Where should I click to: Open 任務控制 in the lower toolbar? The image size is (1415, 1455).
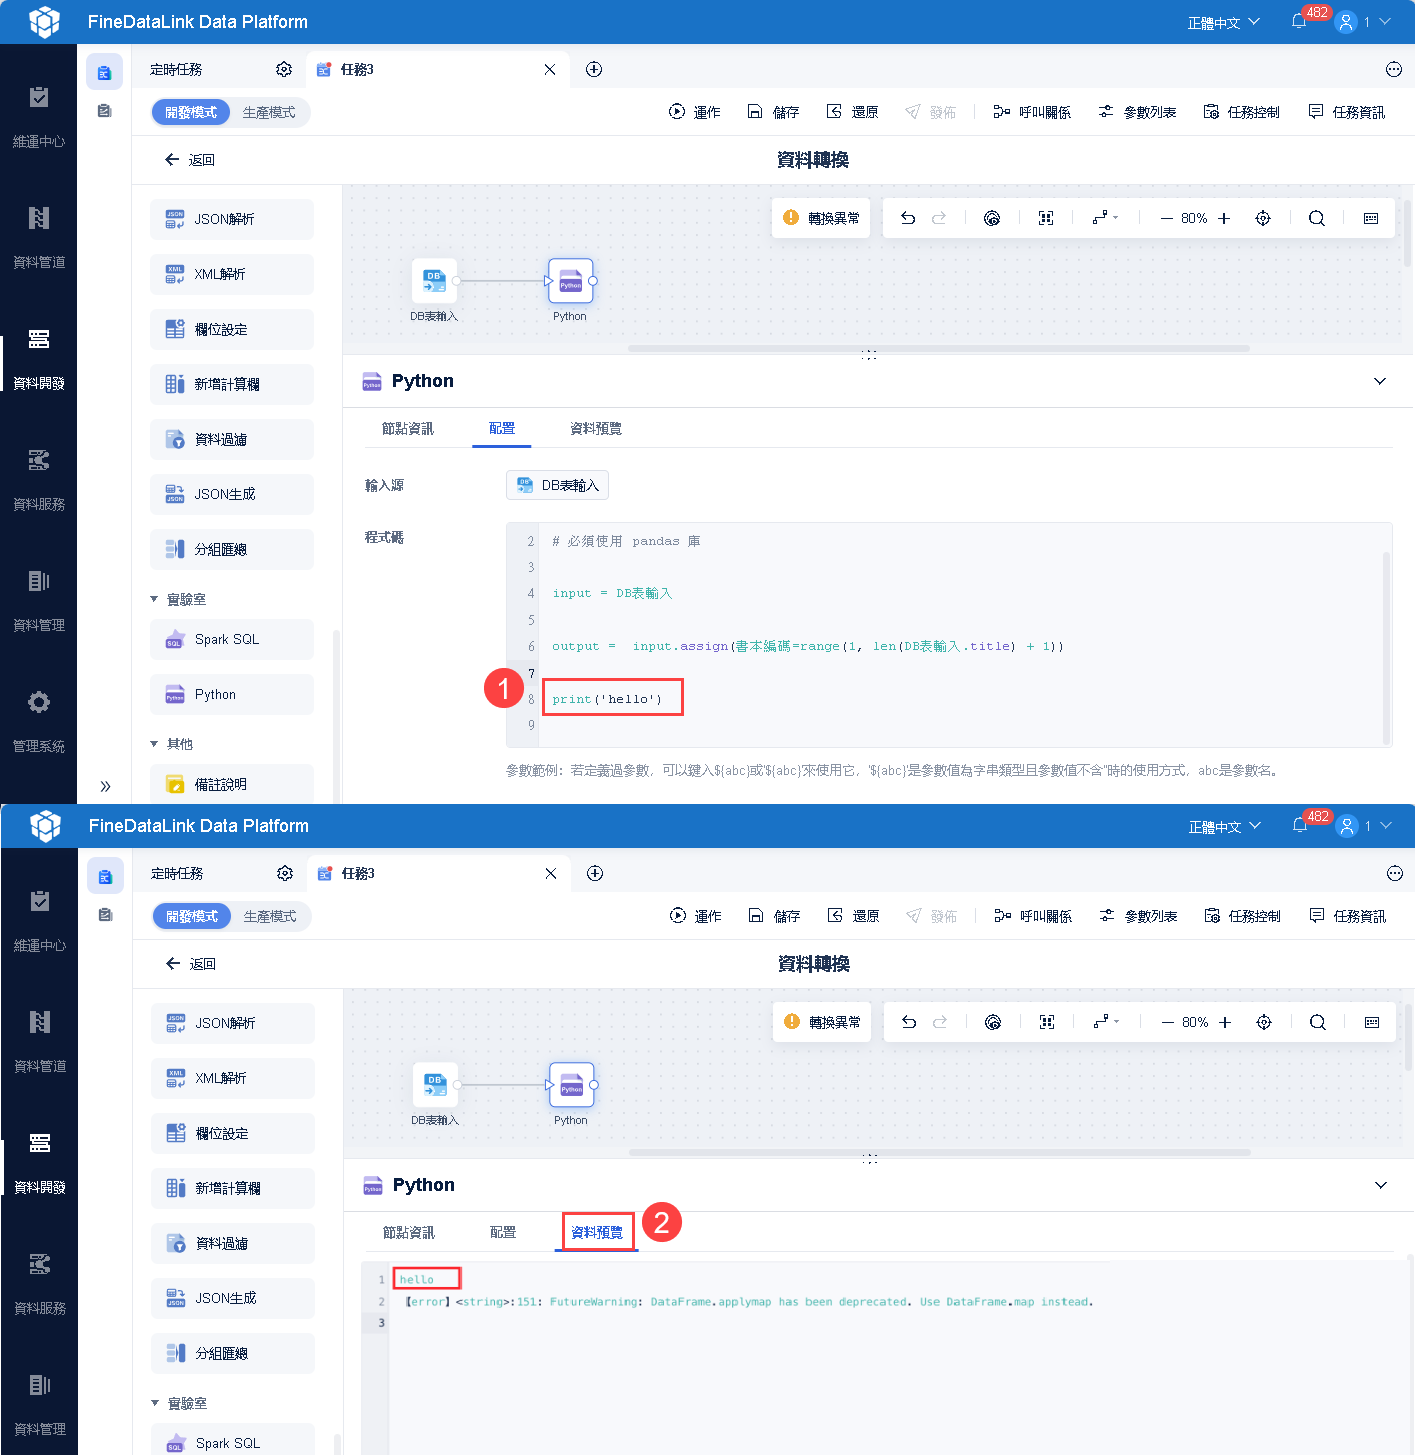(x=1242, y=916)
